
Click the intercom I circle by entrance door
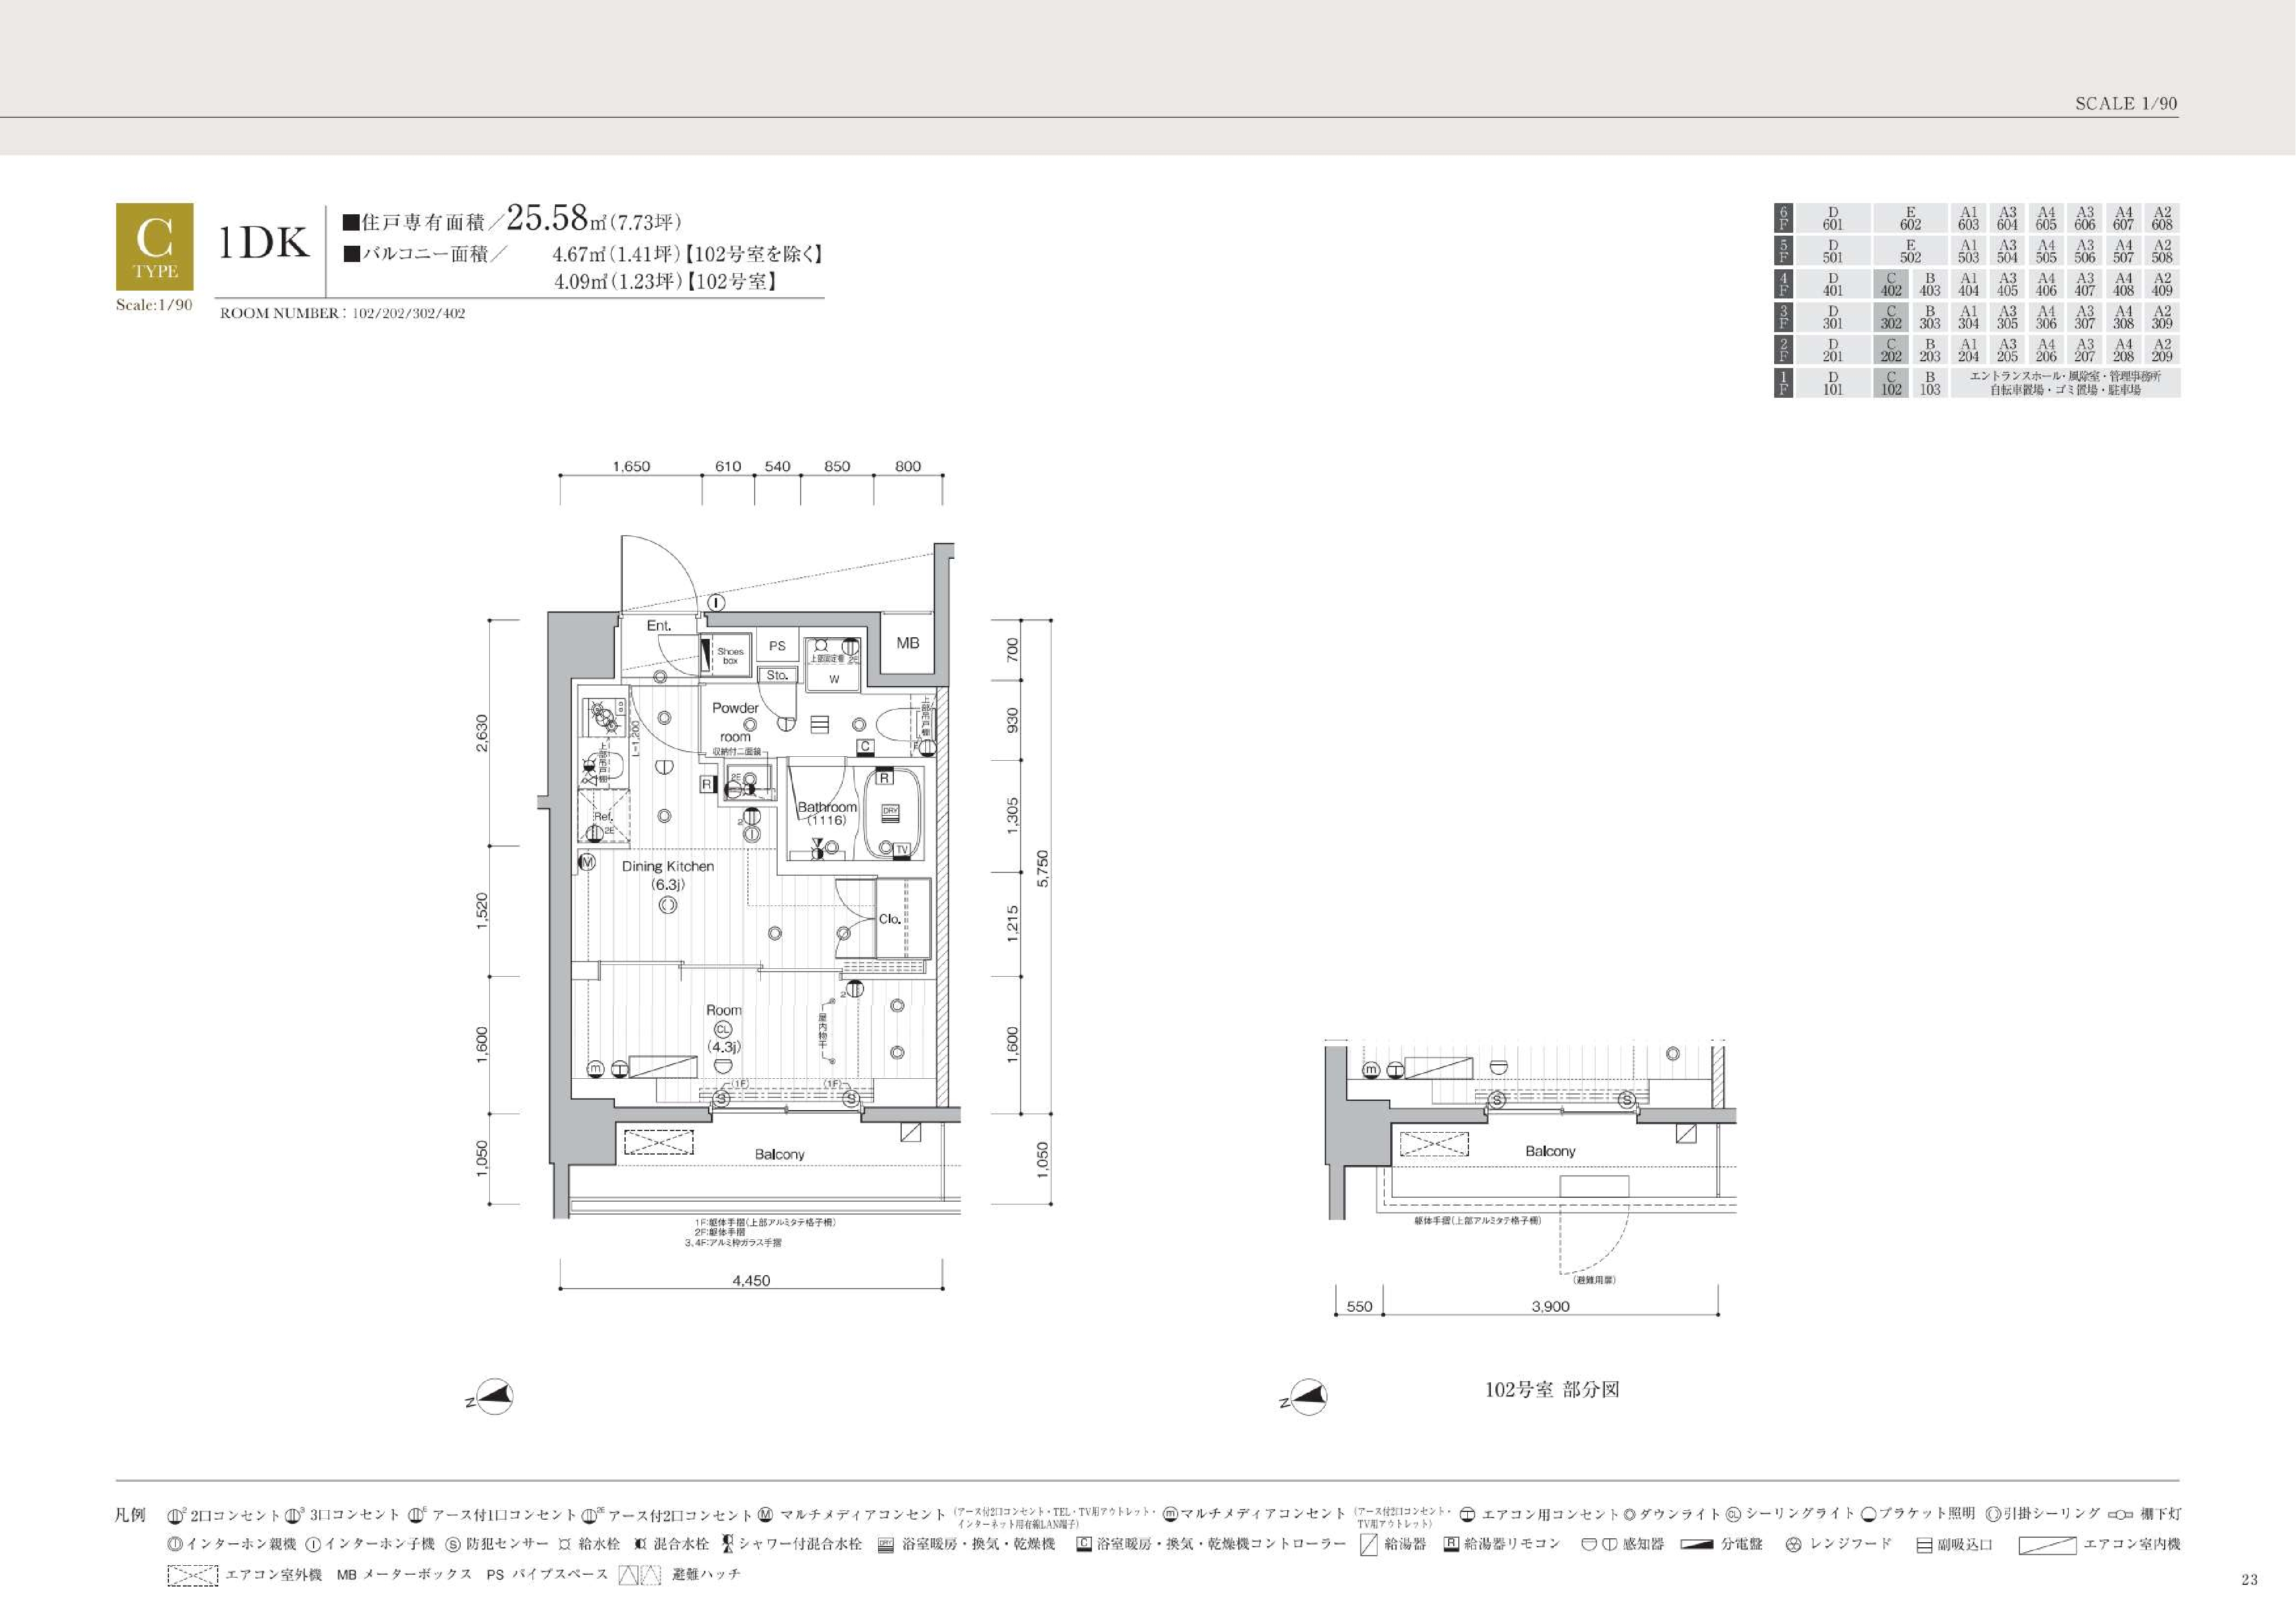click(716, 603)
